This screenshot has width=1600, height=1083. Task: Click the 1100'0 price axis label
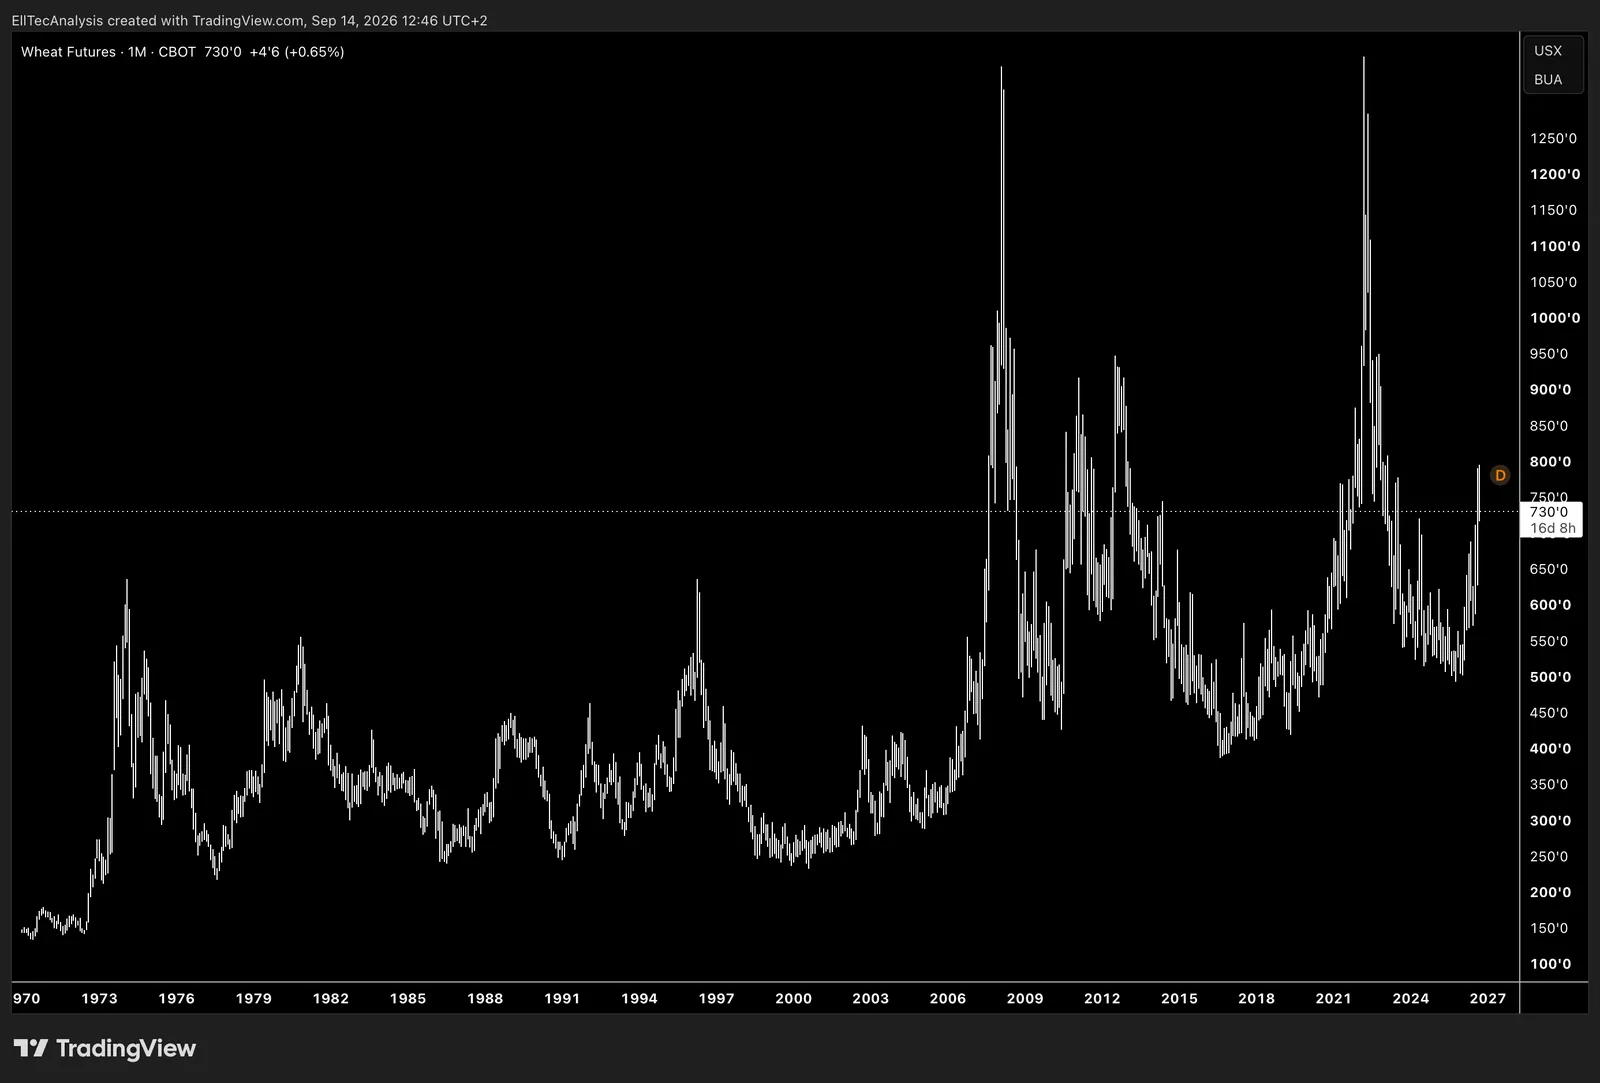click(x=1555, y=246)
